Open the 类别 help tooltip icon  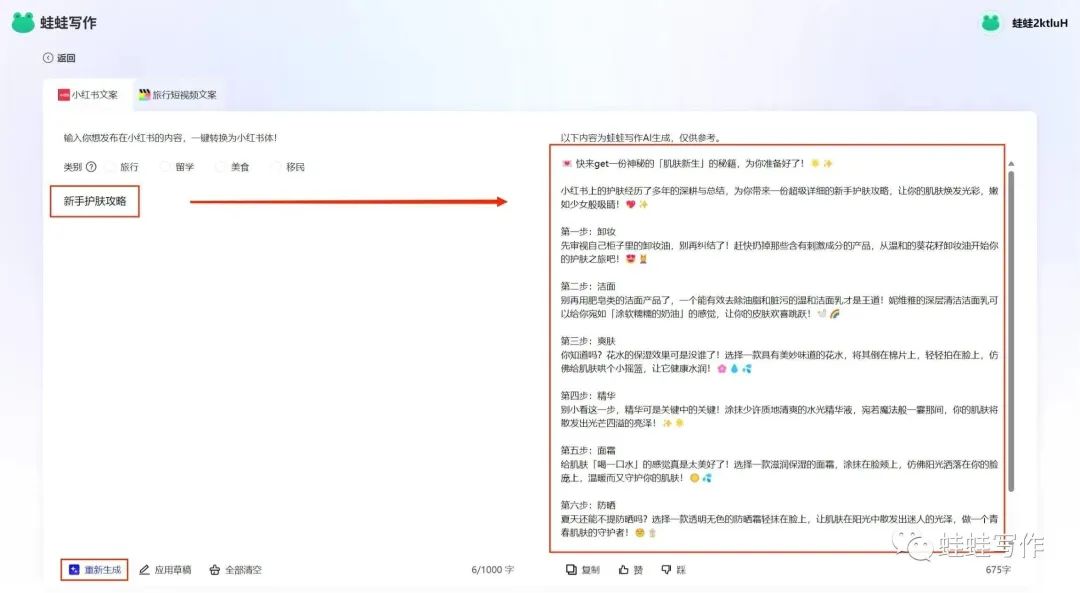point(91,166)
